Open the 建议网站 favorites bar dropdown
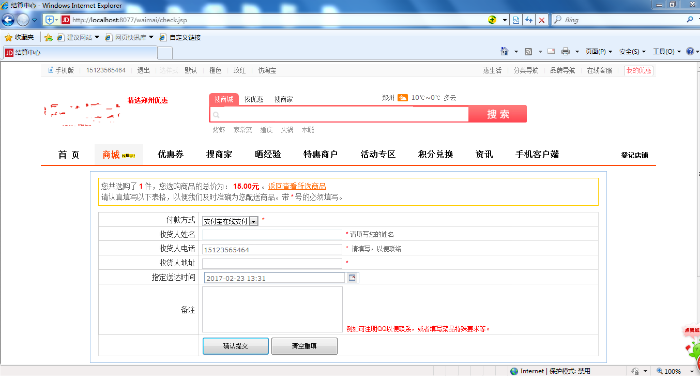 [78, 38]
